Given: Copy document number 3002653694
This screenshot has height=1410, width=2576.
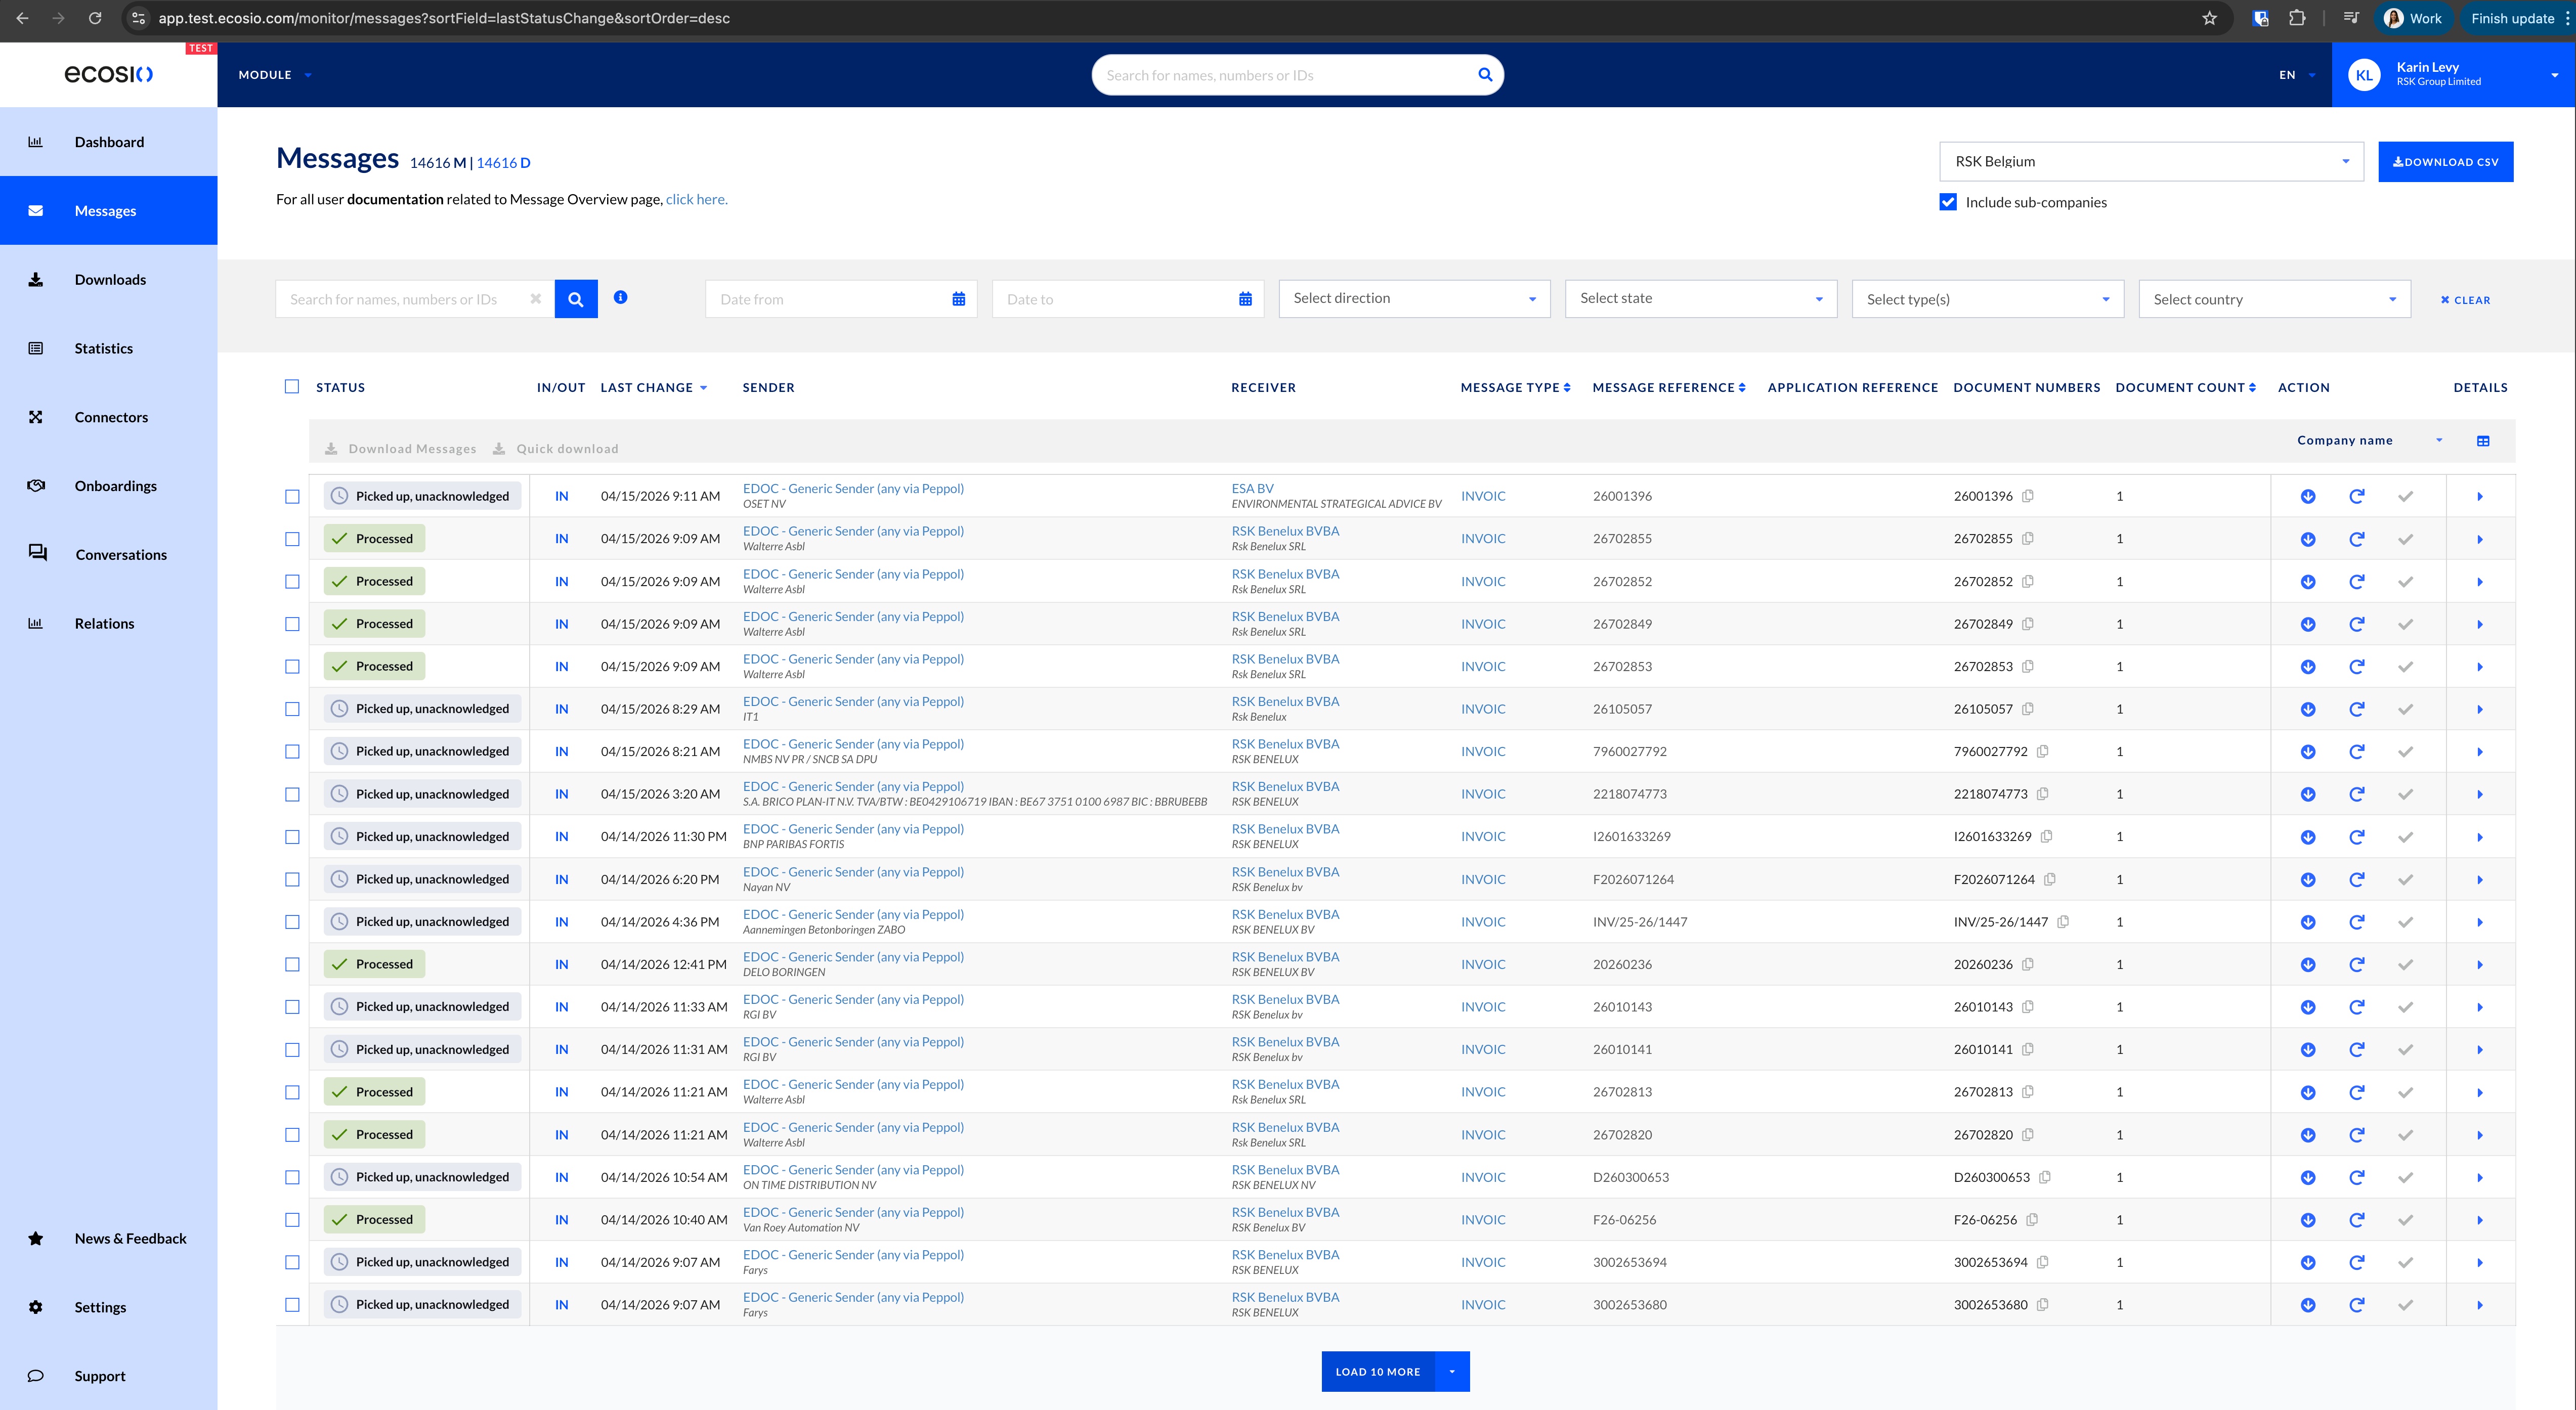Looking at the screenshot, I should pyautogui.click(x=2043, y=1262).
